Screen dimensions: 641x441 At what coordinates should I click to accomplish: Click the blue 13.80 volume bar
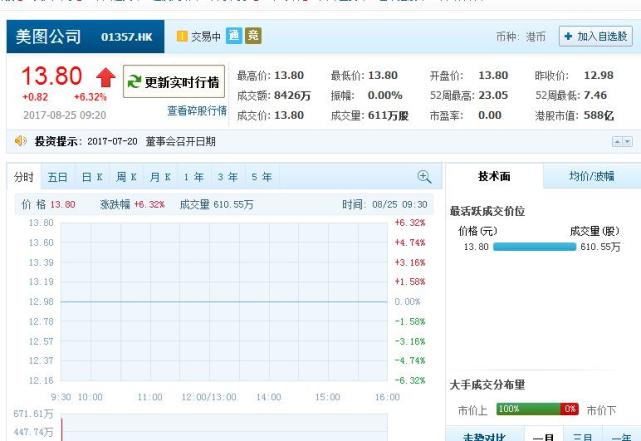(x=534, y=246)
